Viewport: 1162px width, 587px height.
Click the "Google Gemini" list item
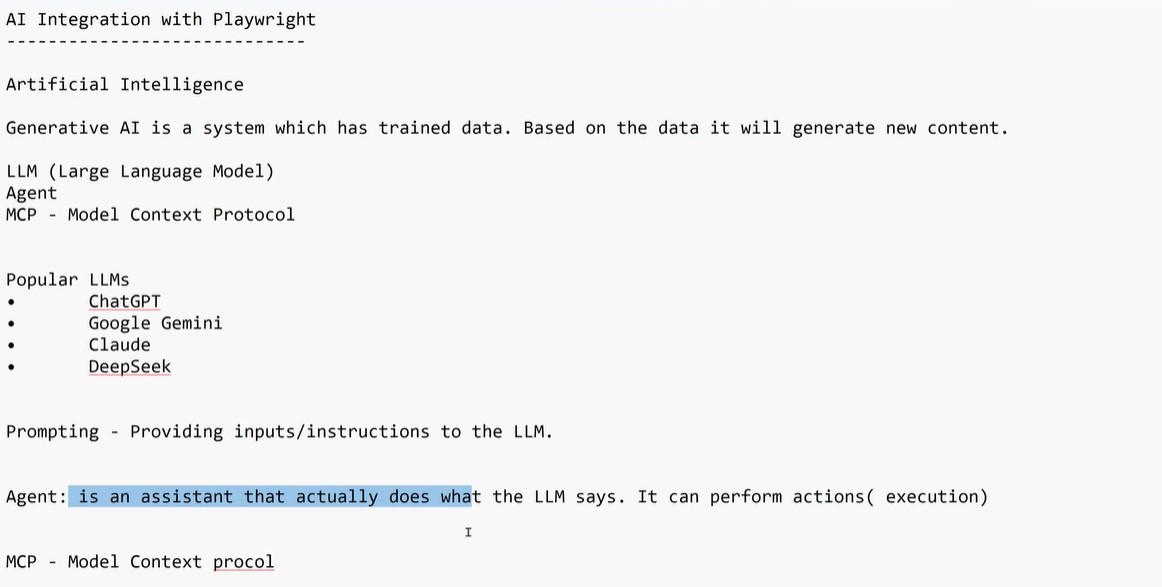(x=155, y=323)
